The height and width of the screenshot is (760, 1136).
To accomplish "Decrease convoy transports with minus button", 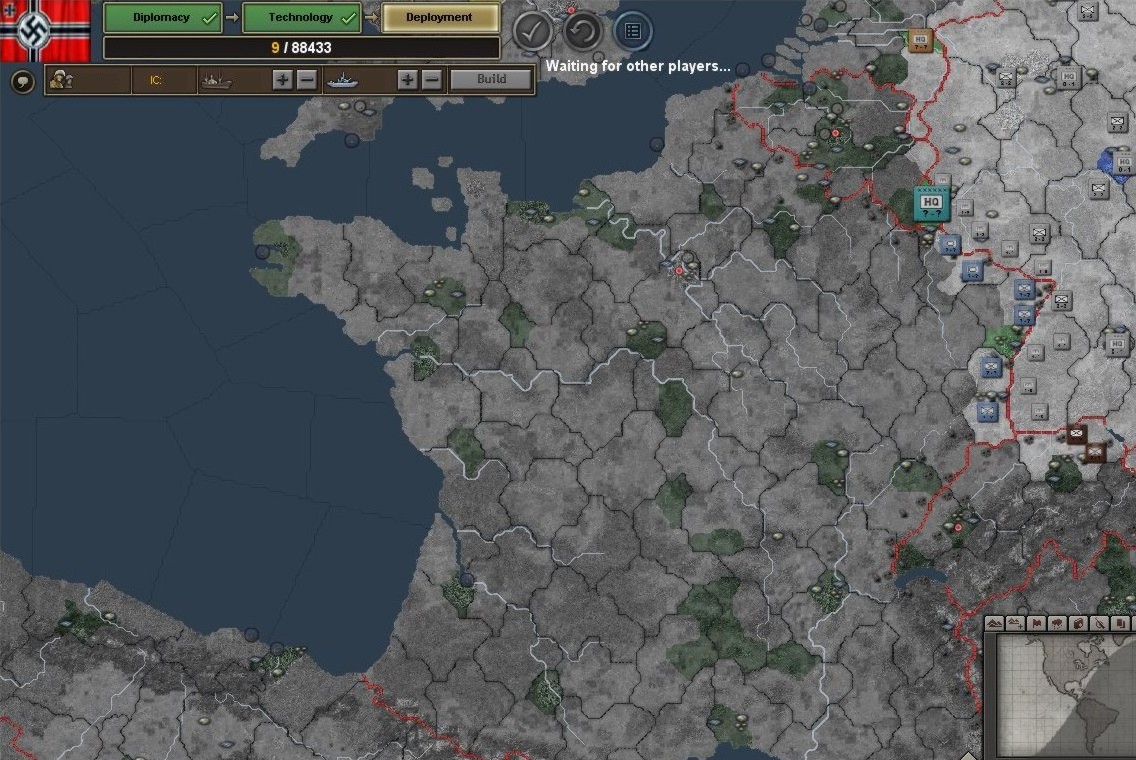I will coord(307,80).
